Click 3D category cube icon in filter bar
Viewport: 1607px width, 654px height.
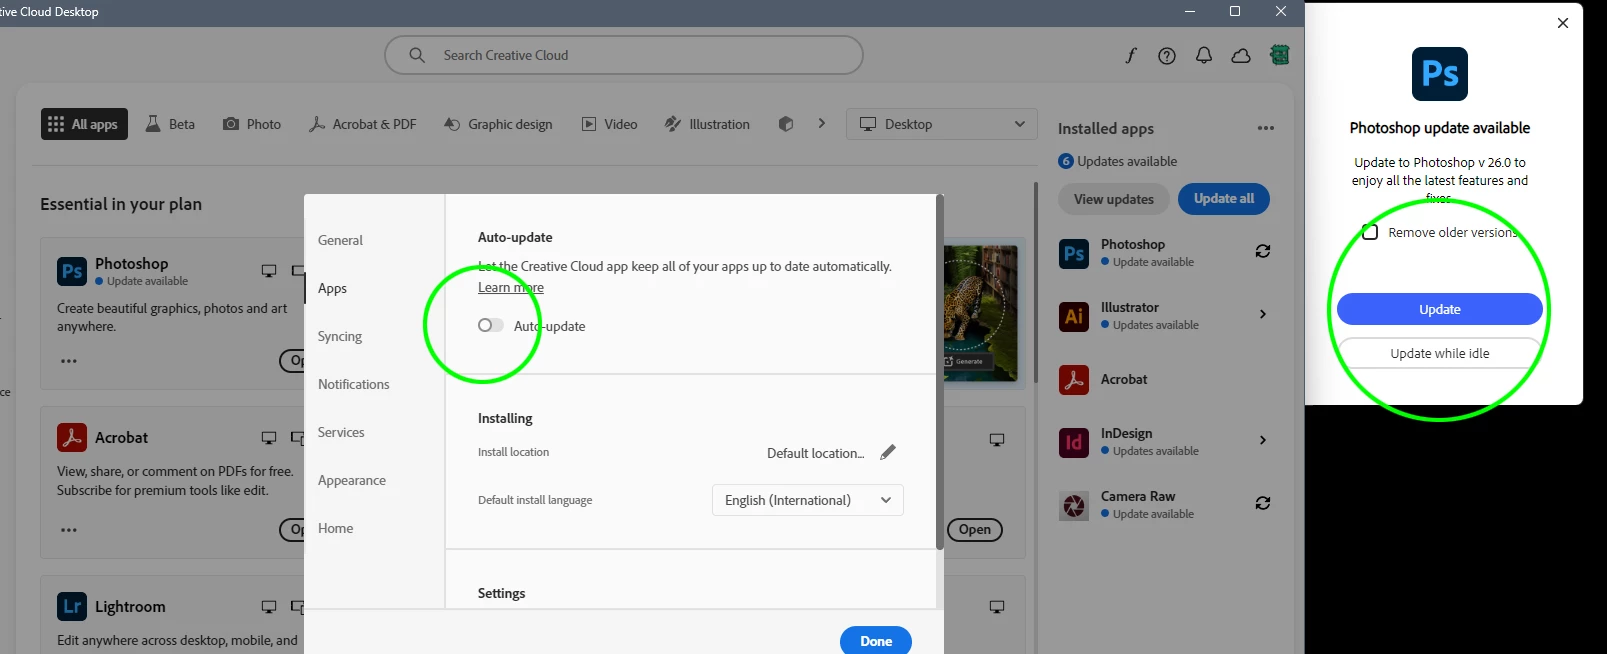click(x=786, y=124)
